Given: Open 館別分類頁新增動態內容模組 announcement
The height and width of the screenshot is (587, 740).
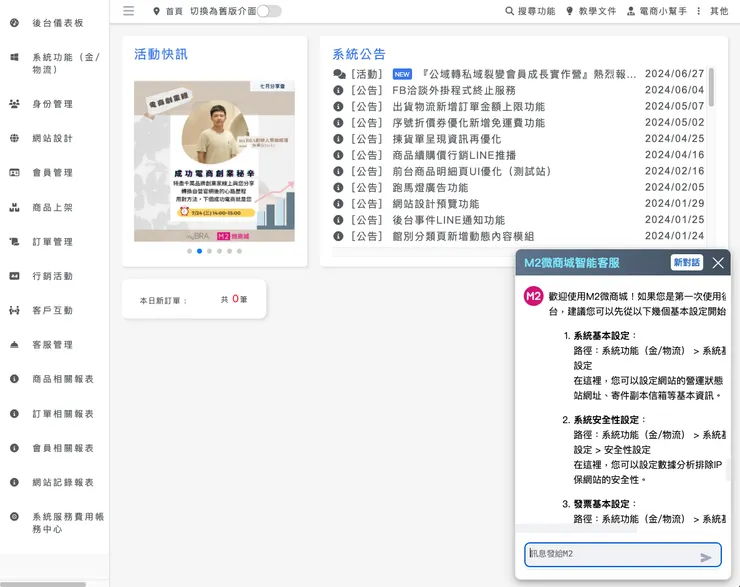Looking at the screenshot, I should pyautogui.click(x=463, y=236).
